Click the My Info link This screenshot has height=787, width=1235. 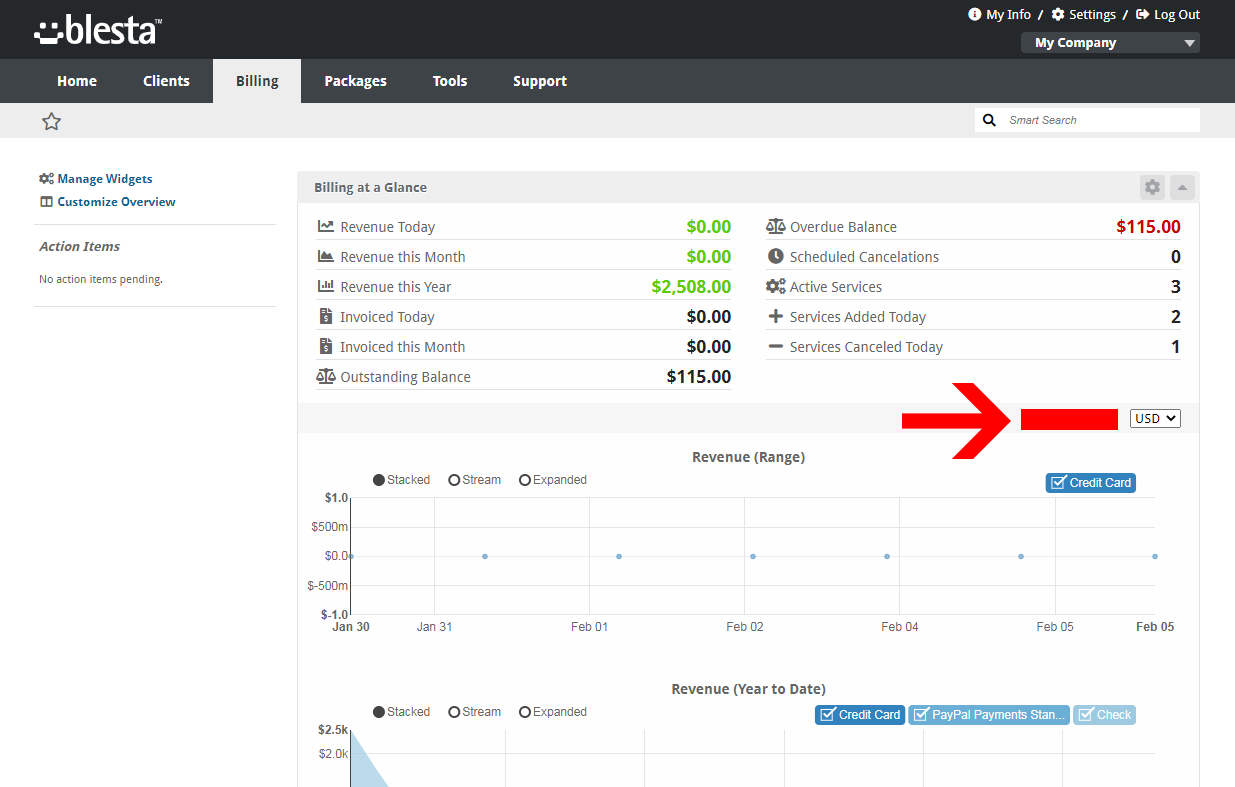[1008, 15]
